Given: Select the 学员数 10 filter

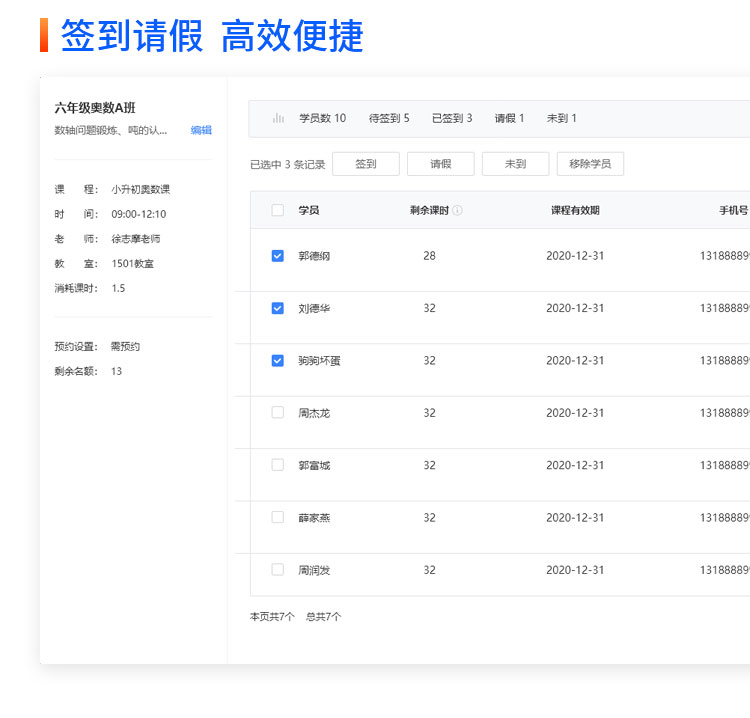Looking at the screenshot, I should (322, 118).
